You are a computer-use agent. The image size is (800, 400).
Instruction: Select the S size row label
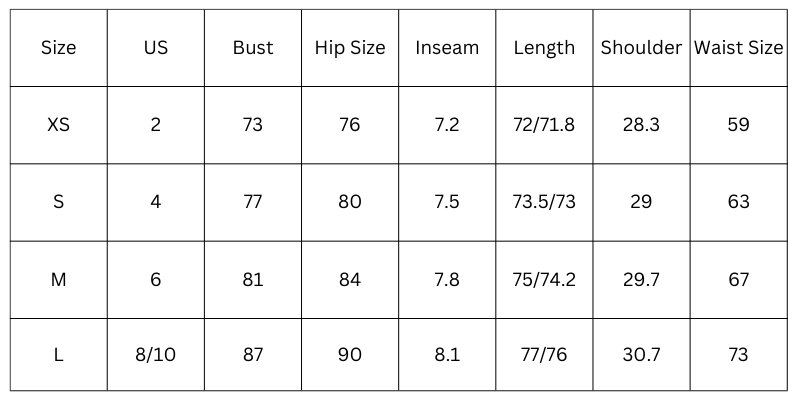58,202
